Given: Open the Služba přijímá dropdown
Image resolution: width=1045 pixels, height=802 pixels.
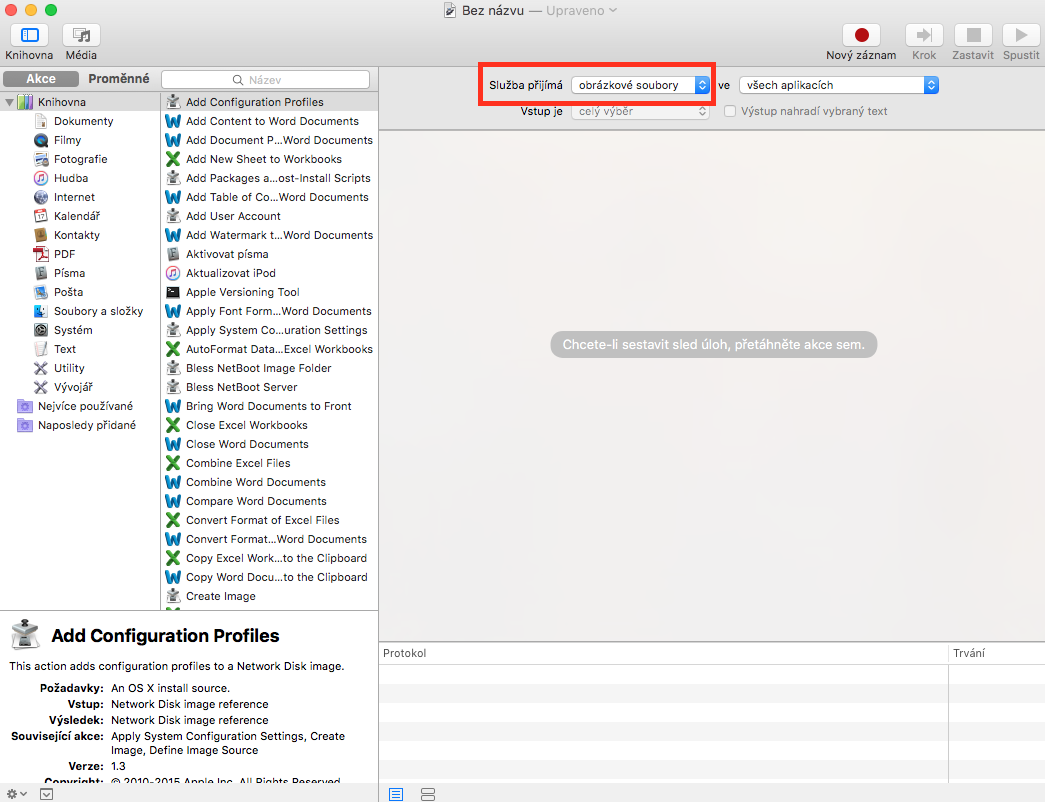Looking at the screenshot, I should pyautogui.click(x=640, y=85).
